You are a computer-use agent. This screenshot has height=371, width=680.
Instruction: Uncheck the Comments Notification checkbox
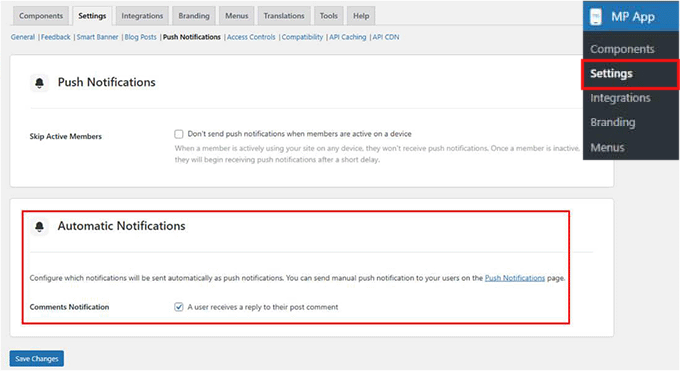[x=179, y=307]
